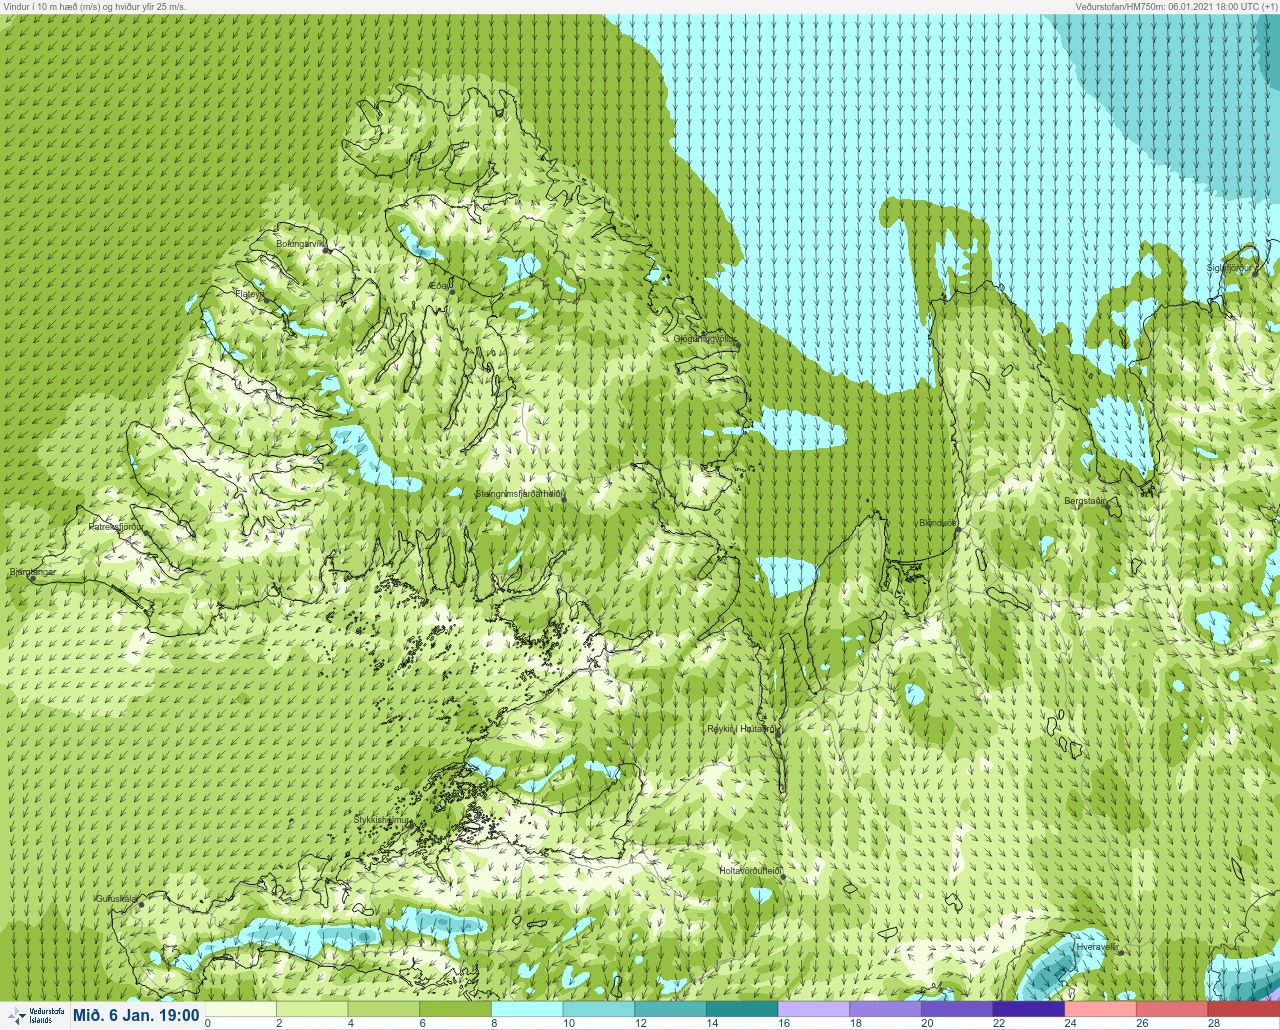The height and width of the screenshot is (1030, 1280).
Task: Click the Bjargtangar station label
Action: point(31,573)
